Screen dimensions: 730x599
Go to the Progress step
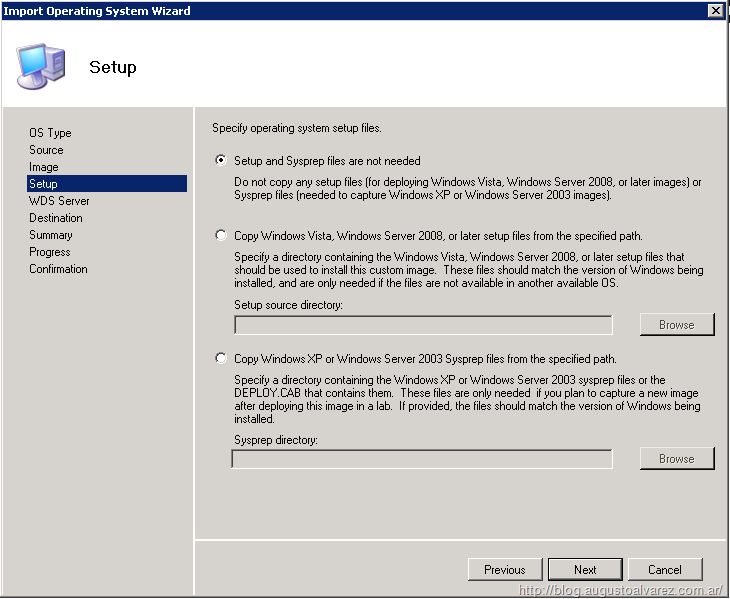click(50, 252)
